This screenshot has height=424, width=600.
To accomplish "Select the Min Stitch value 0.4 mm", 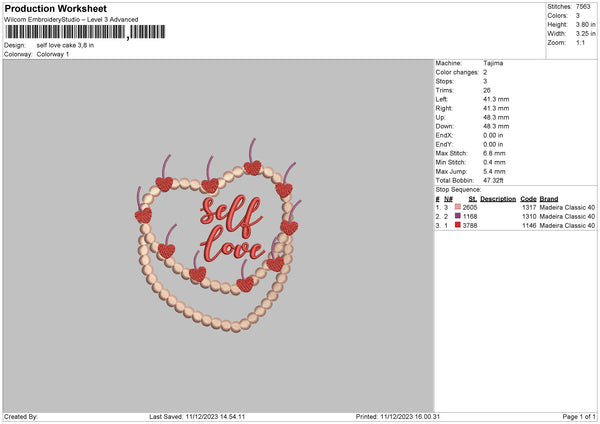I will coord(494,163).
